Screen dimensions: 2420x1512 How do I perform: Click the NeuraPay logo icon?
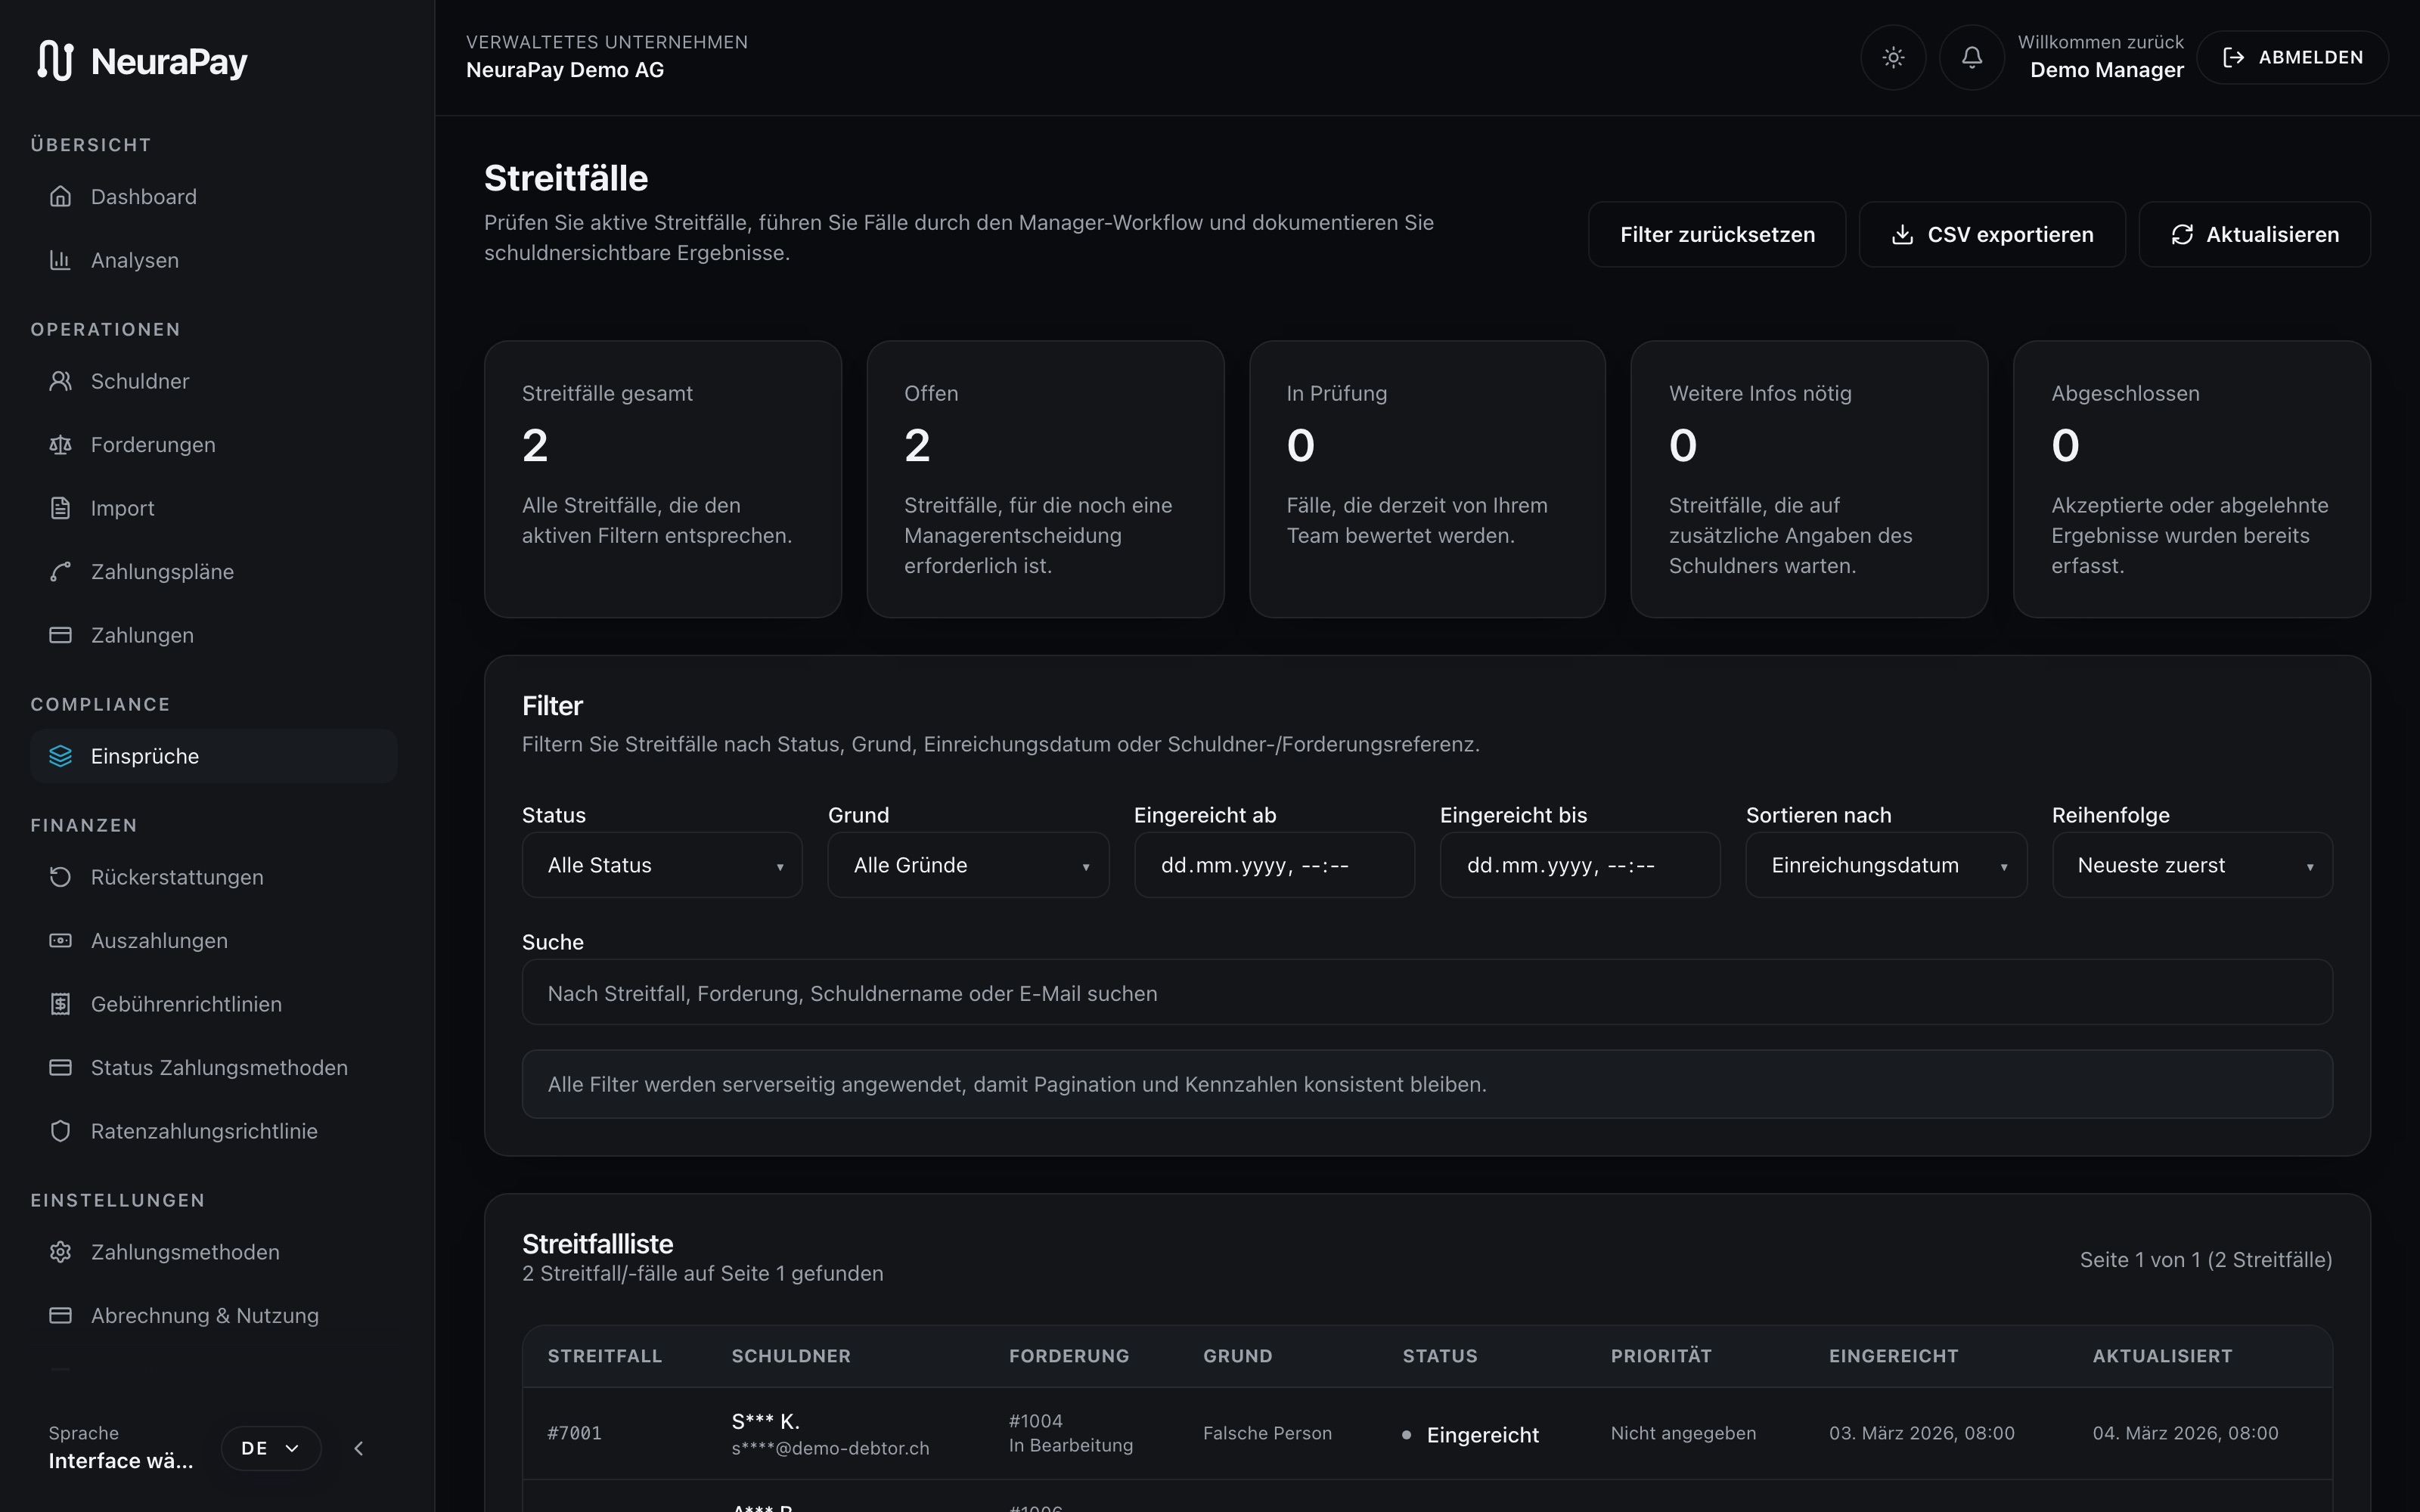(x=55, y=61)
